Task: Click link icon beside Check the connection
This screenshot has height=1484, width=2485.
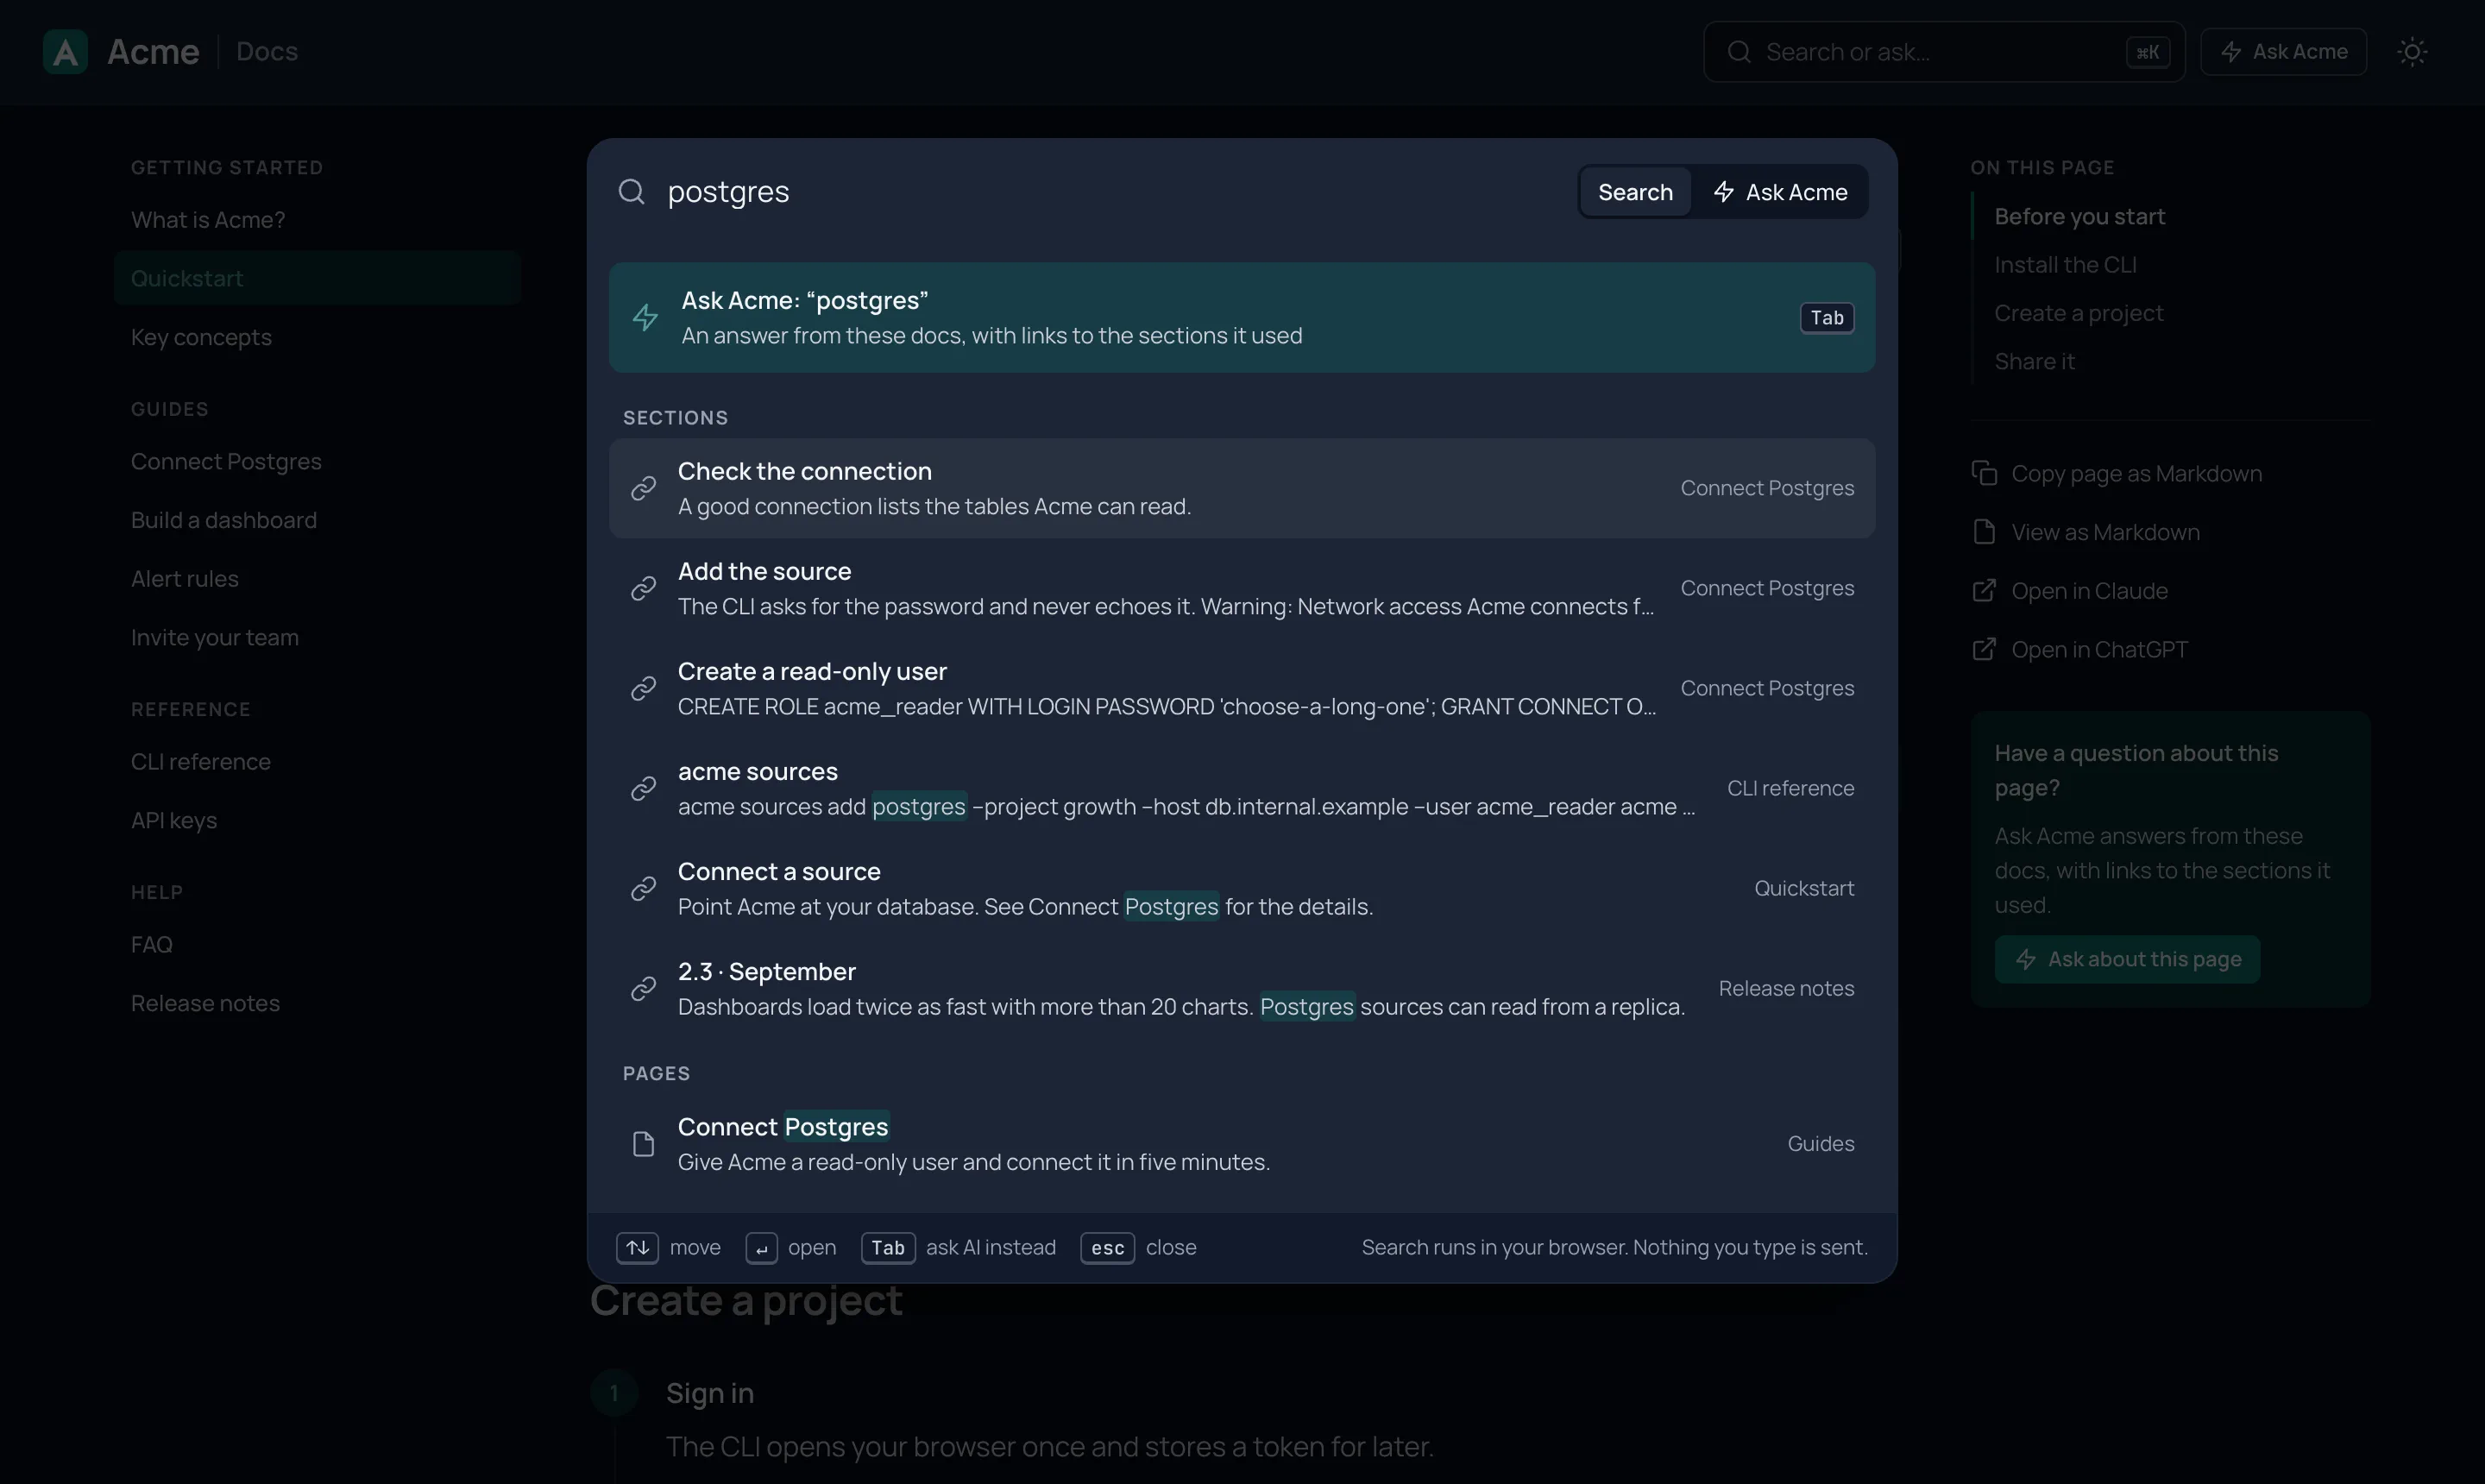Action: point(643,488)
